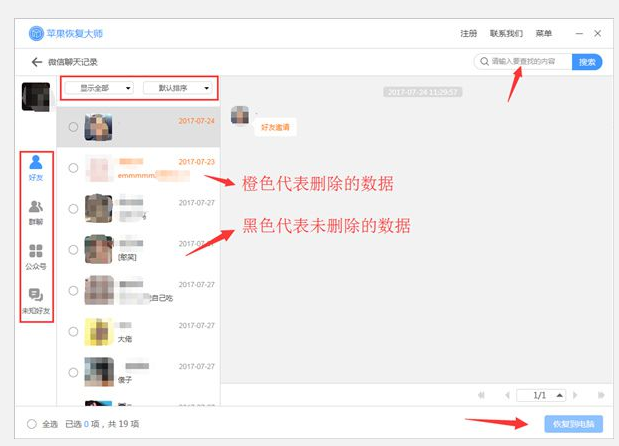Viewport: 619px width, 446px height.
Task: Open 联系我们 in the title bar
Action: pyautogui.click(x=506, y=34)
